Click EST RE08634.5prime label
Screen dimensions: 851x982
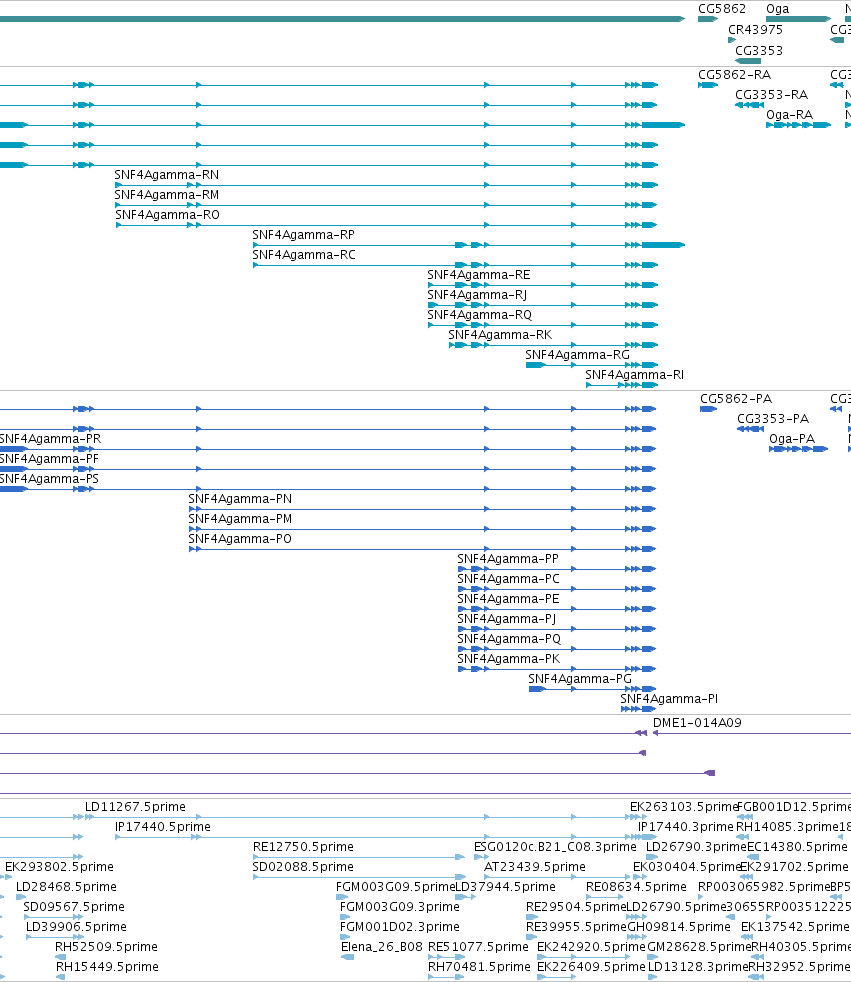click(636, 887)
